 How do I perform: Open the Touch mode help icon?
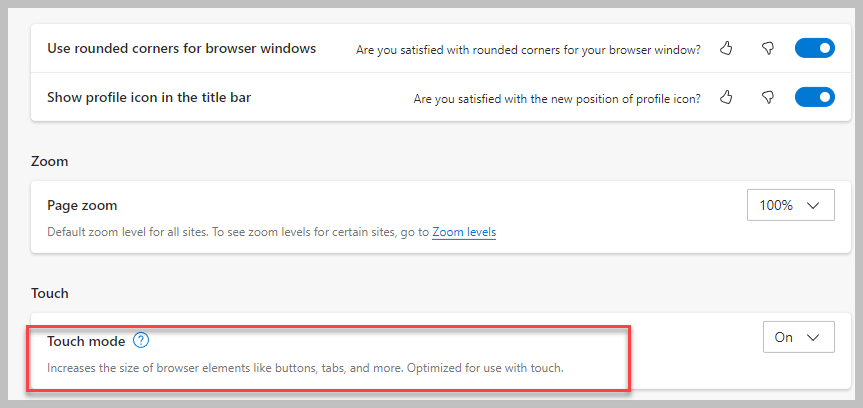pyautogui.click(x=141, y=340)
